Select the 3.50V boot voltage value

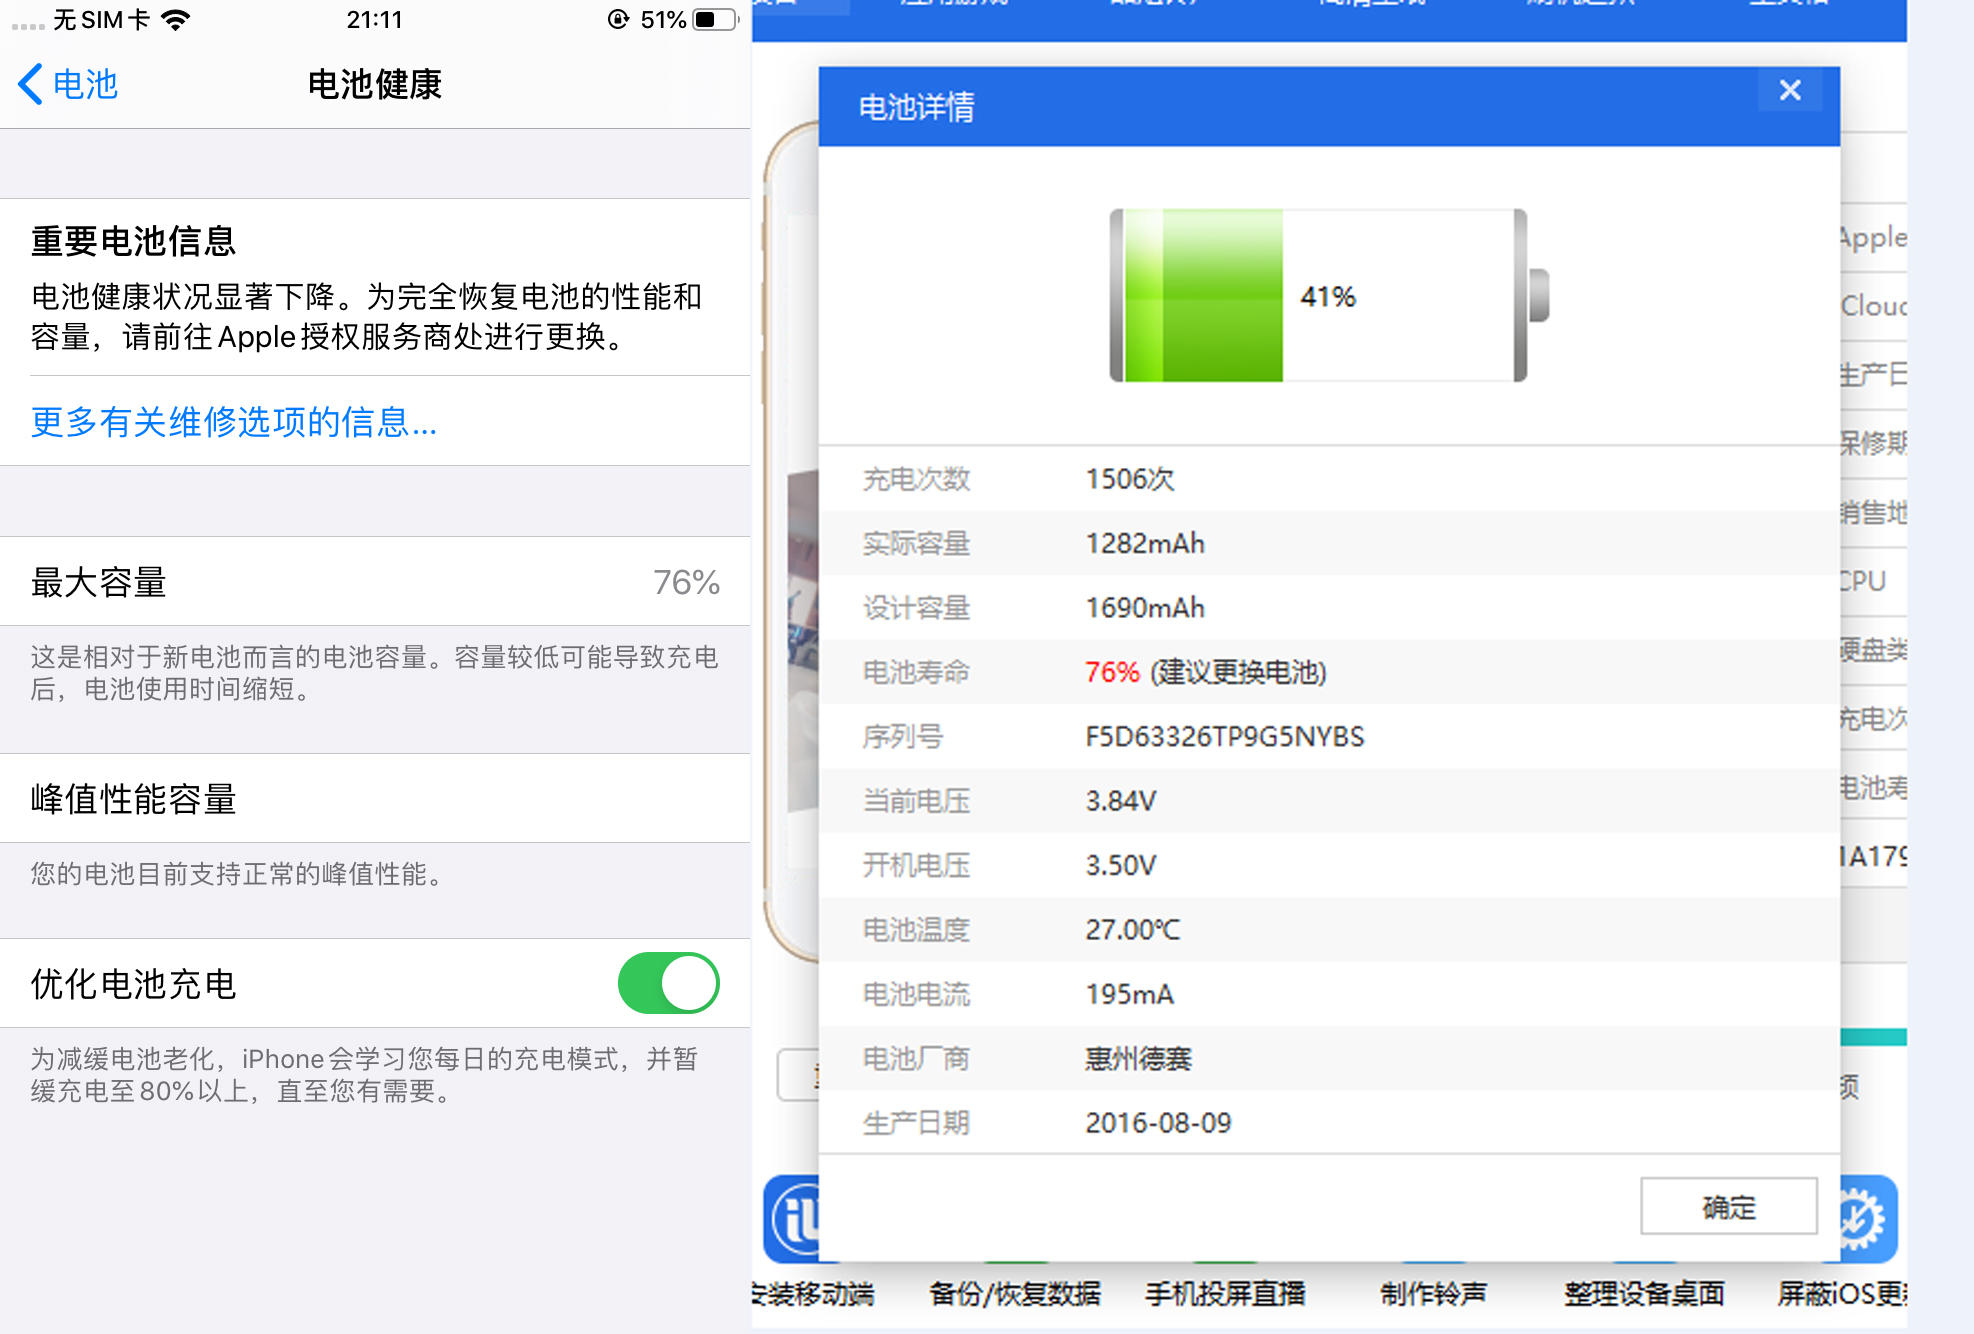[x=1121, y=865]
